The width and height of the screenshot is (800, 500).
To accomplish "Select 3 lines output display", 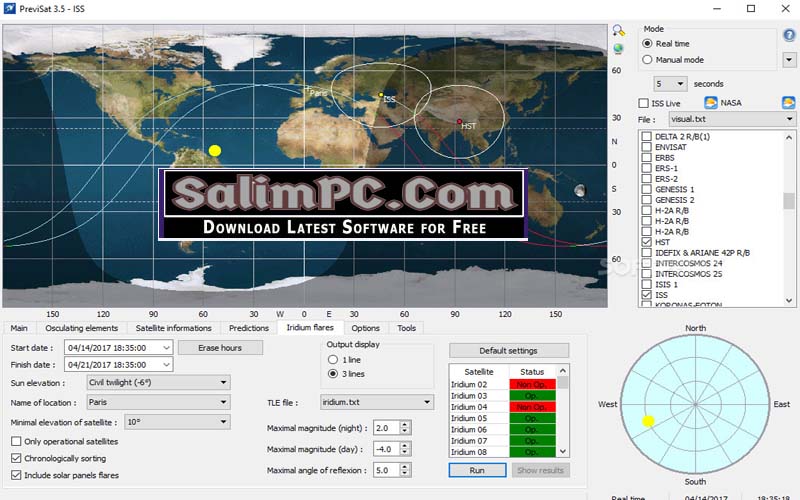I will click(333, 374).
